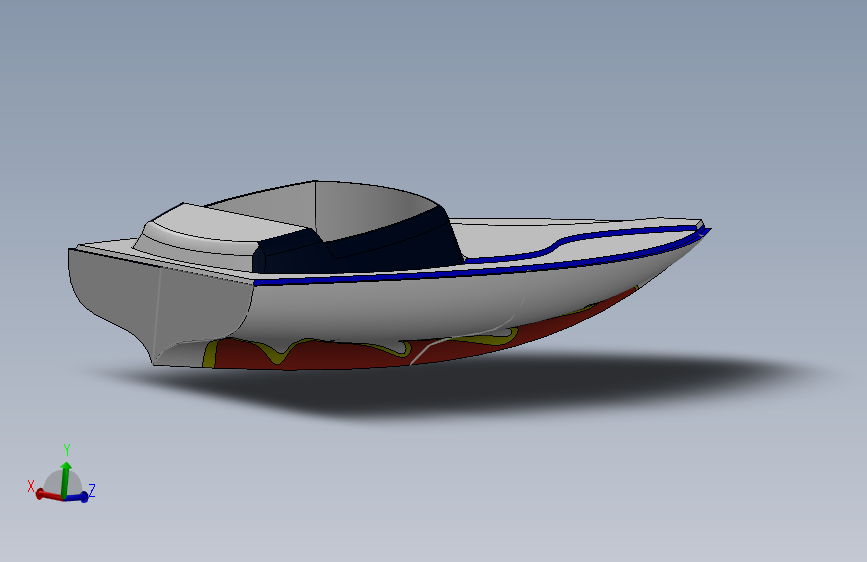The image size is (867, 562).
Task: Click the red X axis on orientation triad
Action: (x=49, y=495)
